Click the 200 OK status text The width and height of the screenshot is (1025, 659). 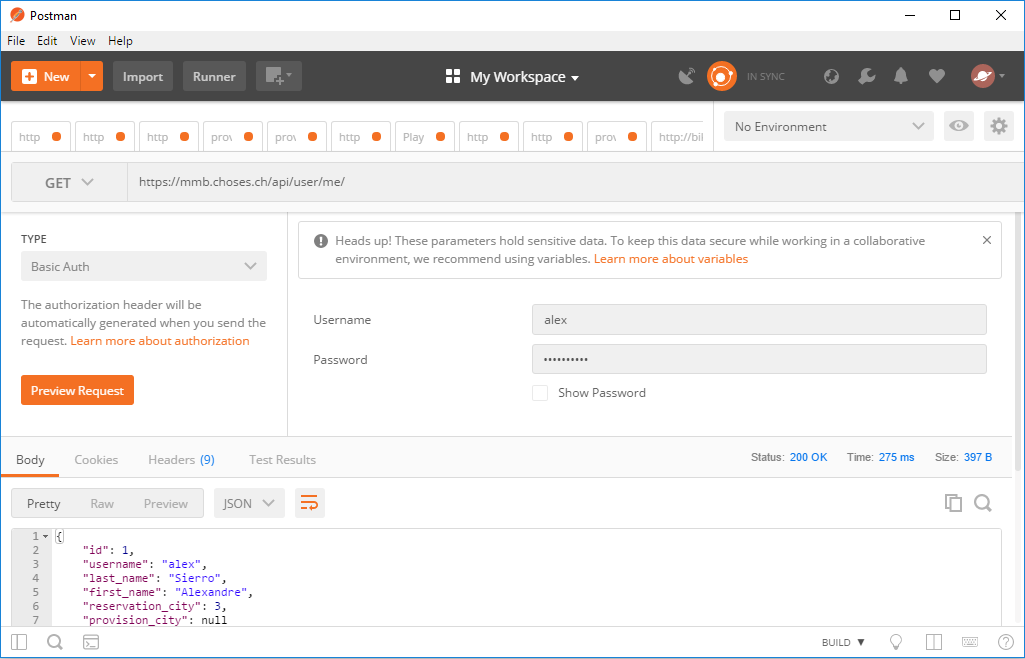808,457
